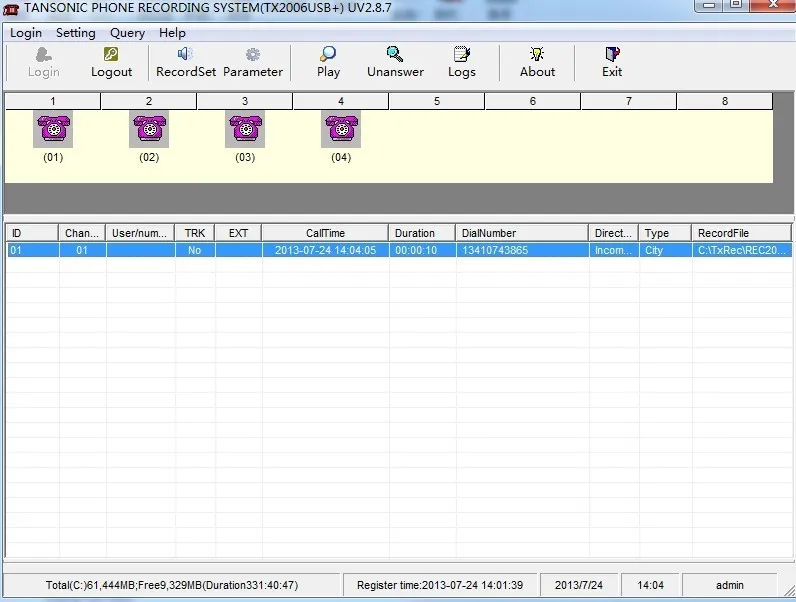Sort by the Type column header
Viewport: 796px width, 602px height.
665,233
